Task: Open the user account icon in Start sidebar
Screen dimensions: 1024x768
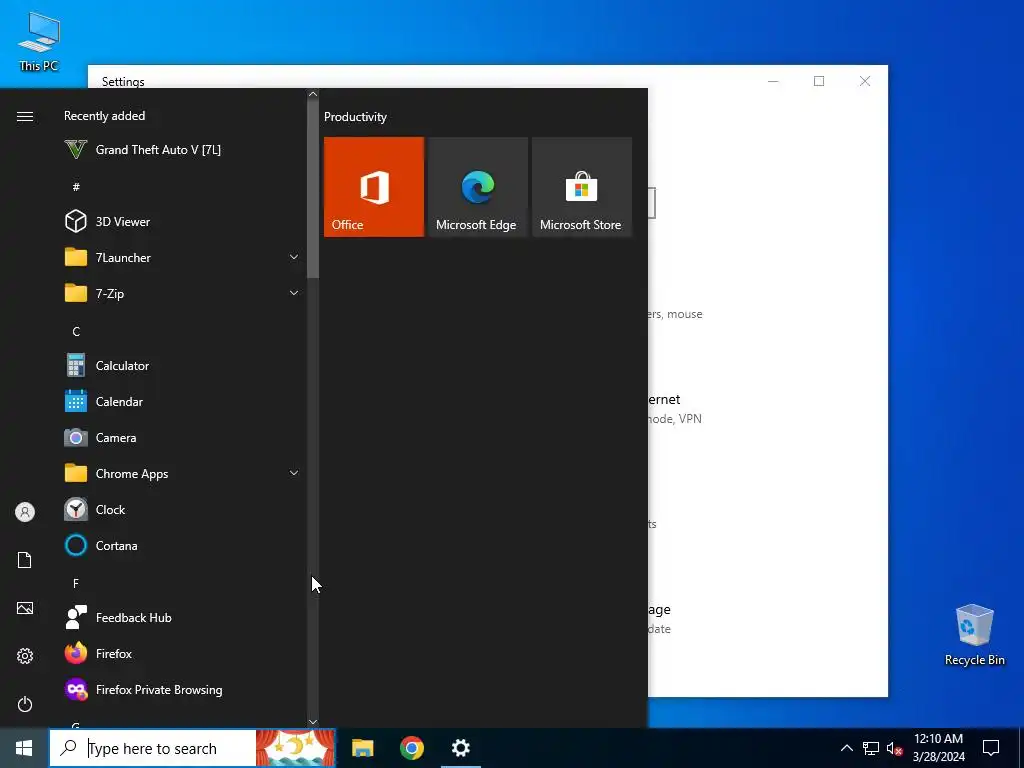Action: click(x=25, y=512)
